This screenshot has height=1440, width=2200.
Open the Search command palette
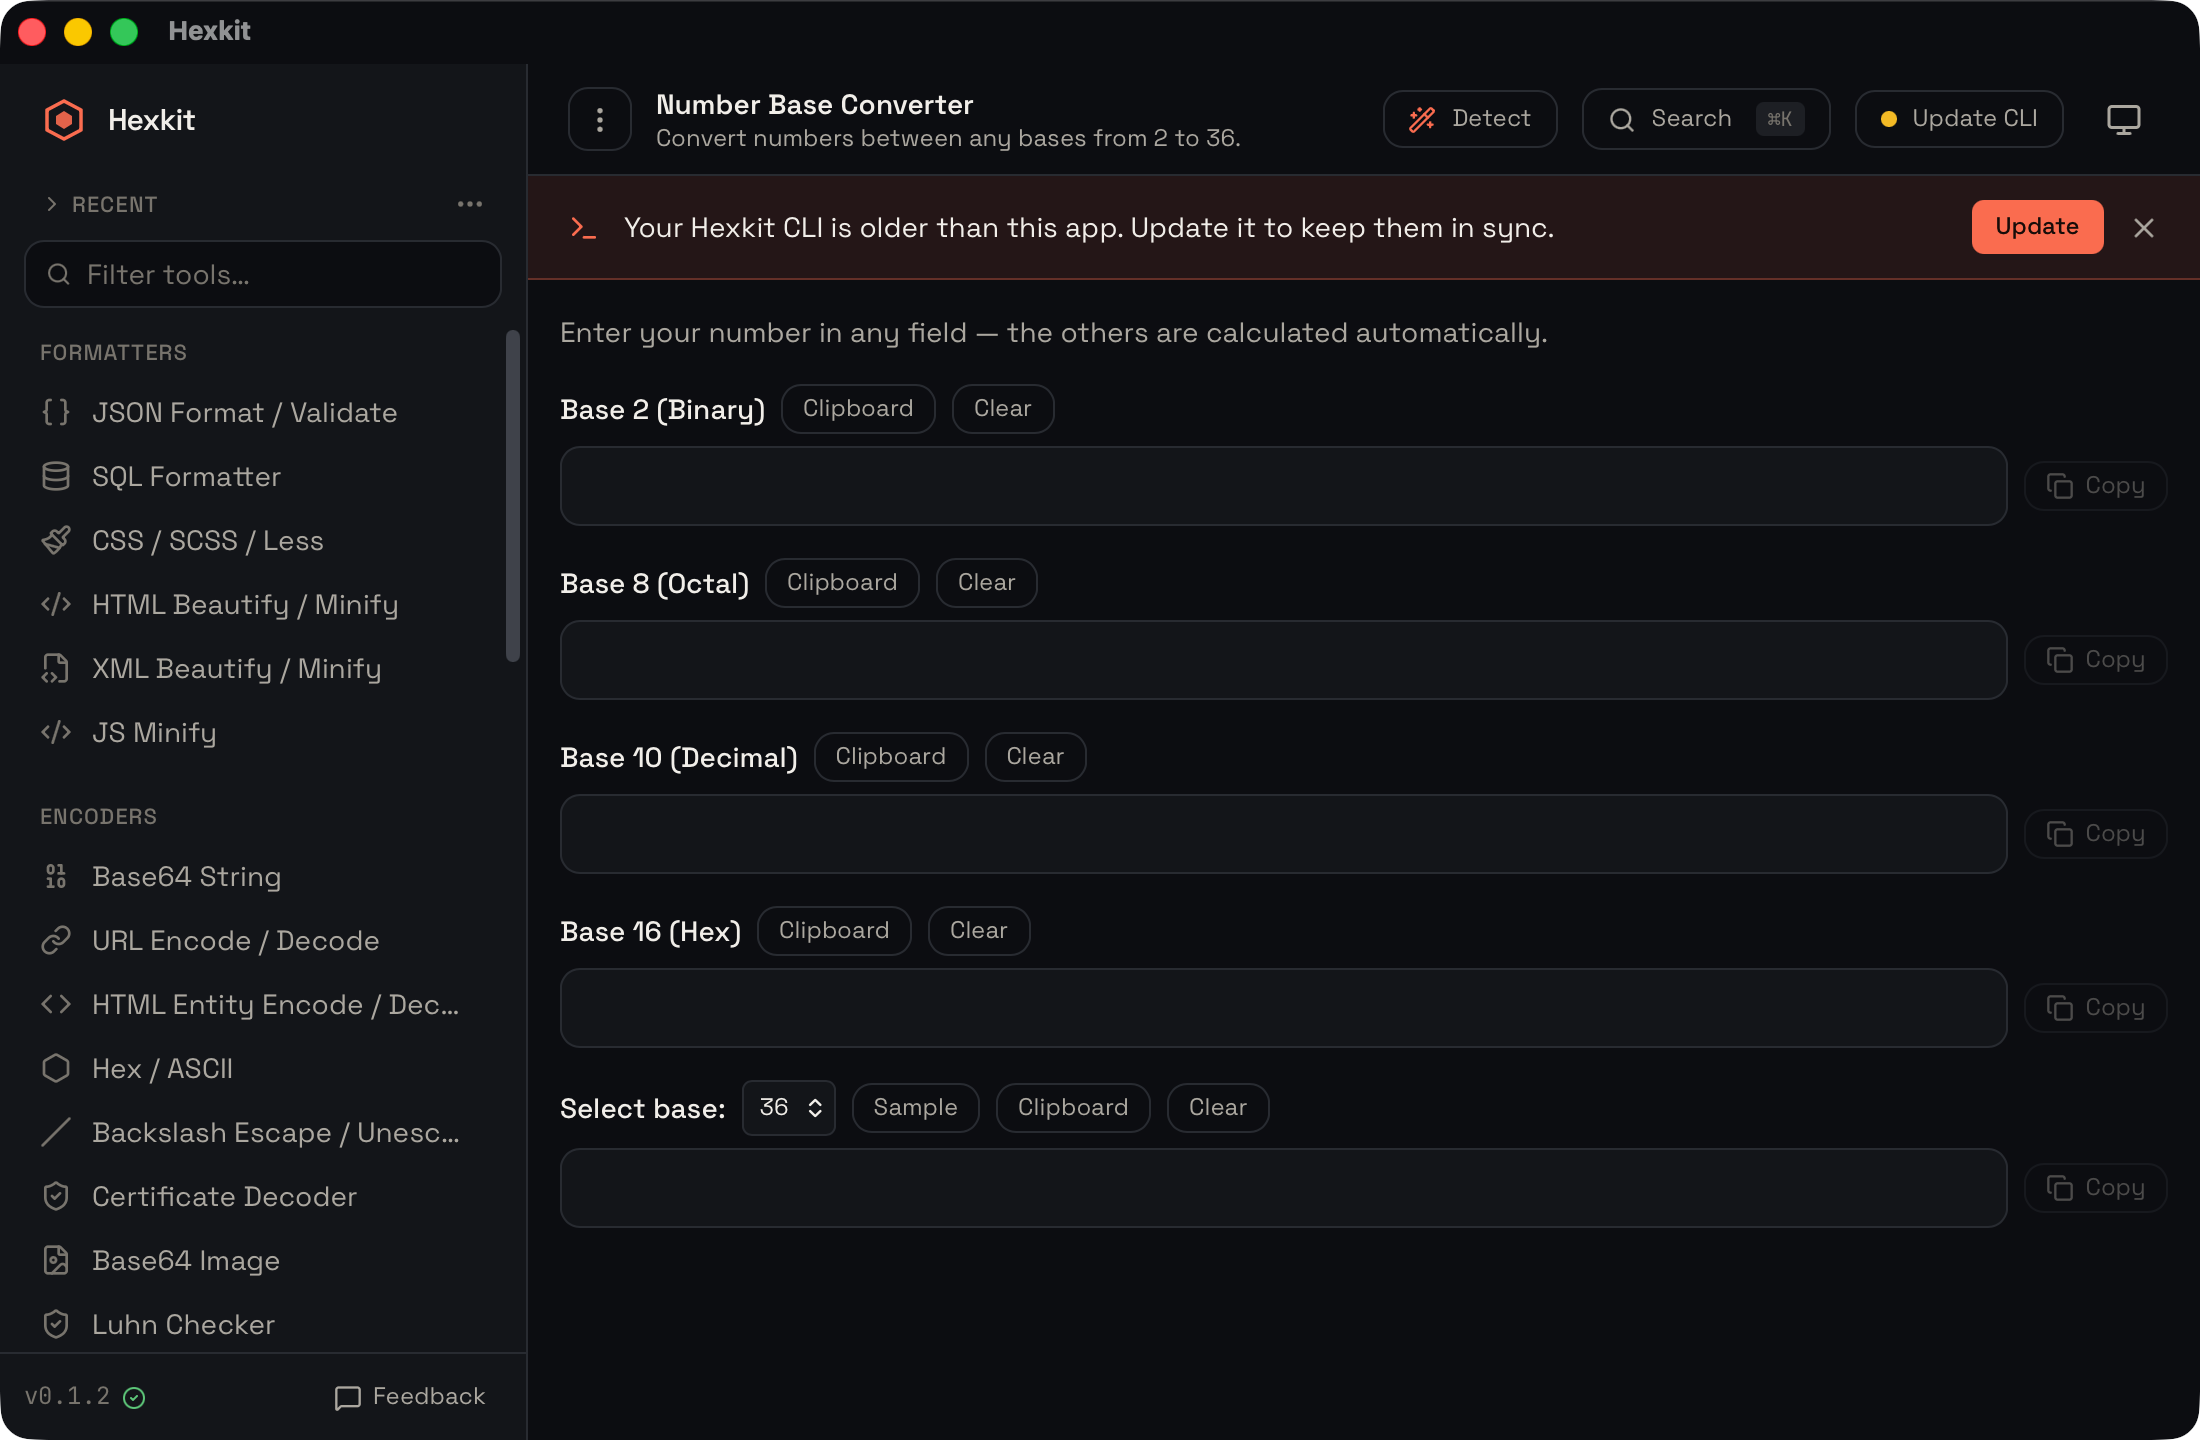pyautogui.click(x=1706, y=119)
